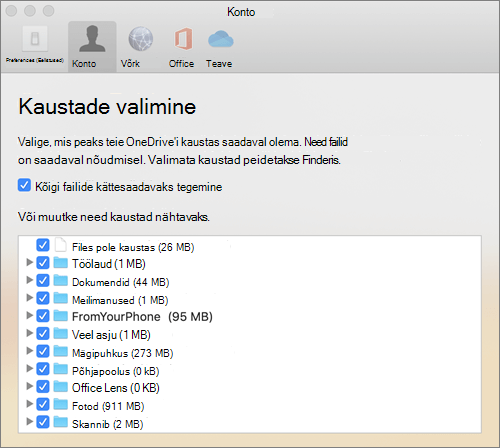The width and height of the screenshot is (500, 448).
Task: Switch to the Office tab label
Action: [181, 63]
